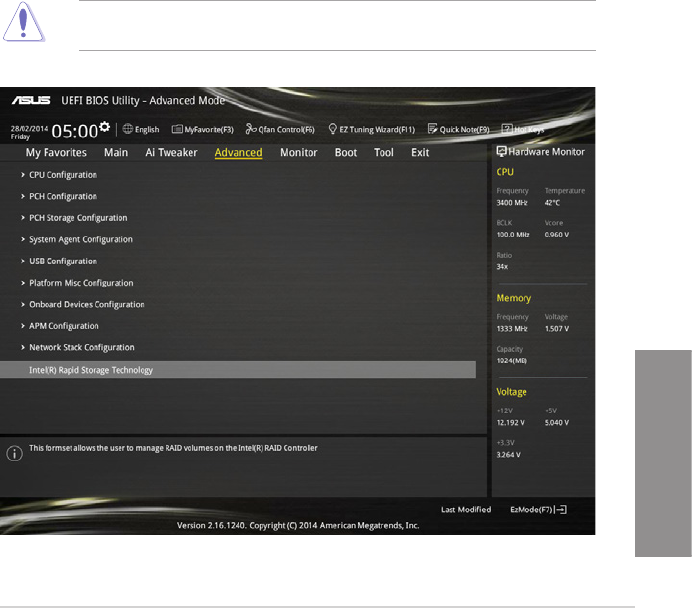692x608 pixels.
Task: Click the Version 2.16.1240 copyright text
Action: [298, 525]
